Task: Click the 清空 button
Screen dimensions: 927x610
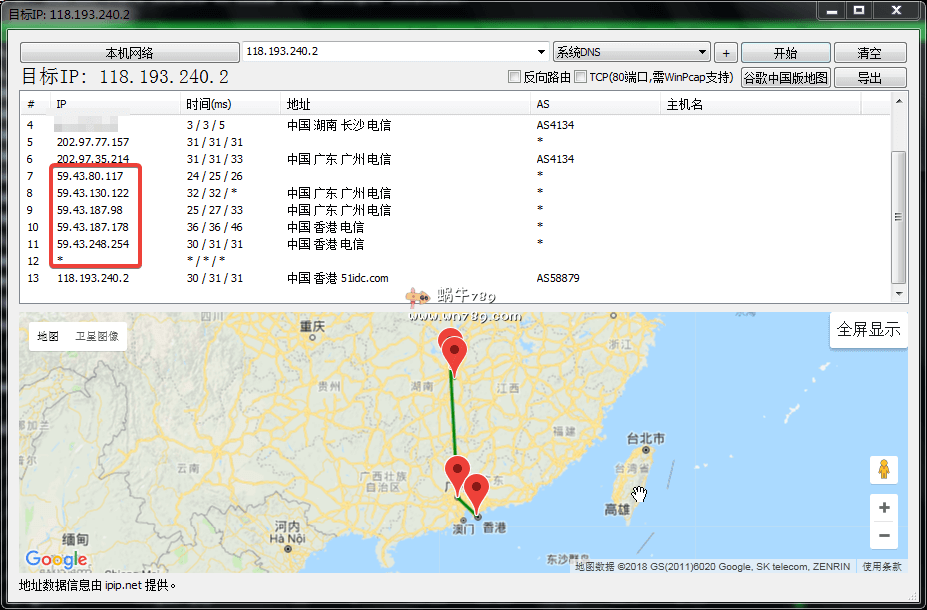Action: 869,53
